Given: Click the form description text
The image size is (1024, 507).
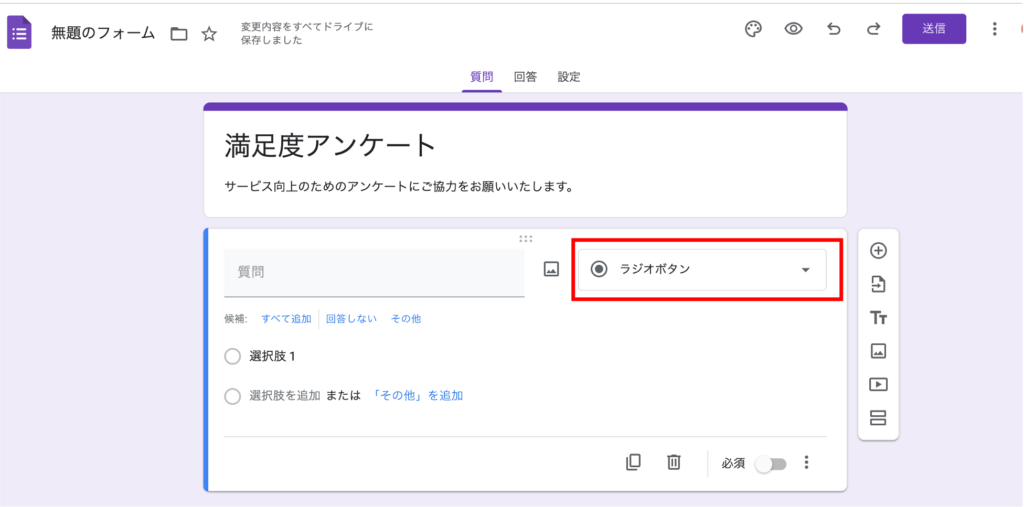Looking at the screenshot, I should pyautogui.click(x=399, y=187).
